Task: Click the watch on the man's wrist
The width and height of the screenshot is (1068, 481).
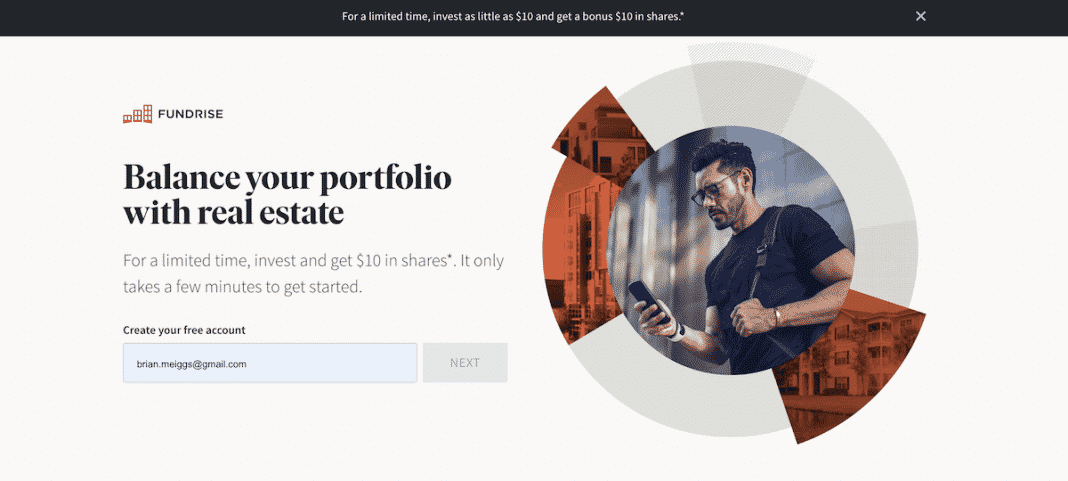Action: [676, 333]
